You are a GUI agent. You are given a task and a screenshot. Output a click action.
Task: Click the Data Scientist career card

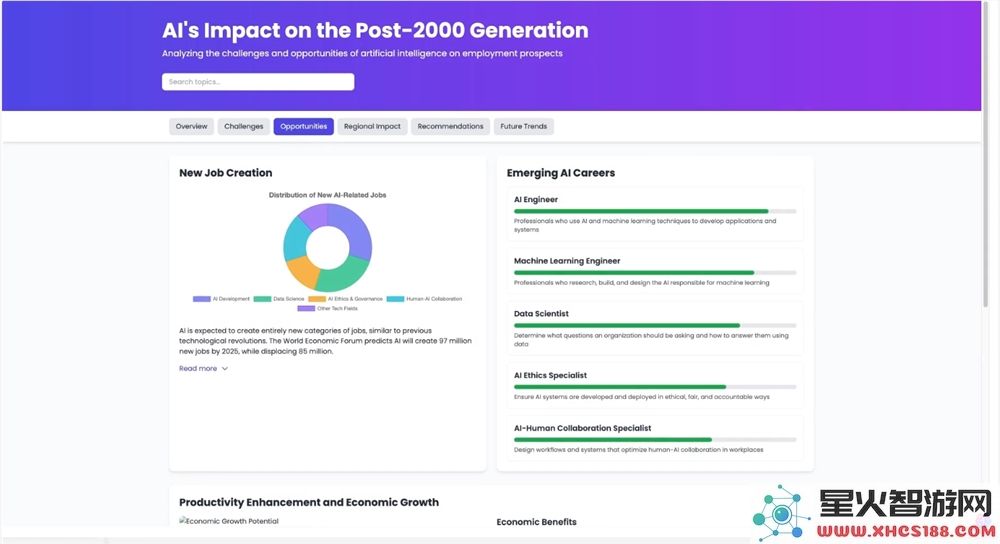pyautogui.click(x=655, y=328)
